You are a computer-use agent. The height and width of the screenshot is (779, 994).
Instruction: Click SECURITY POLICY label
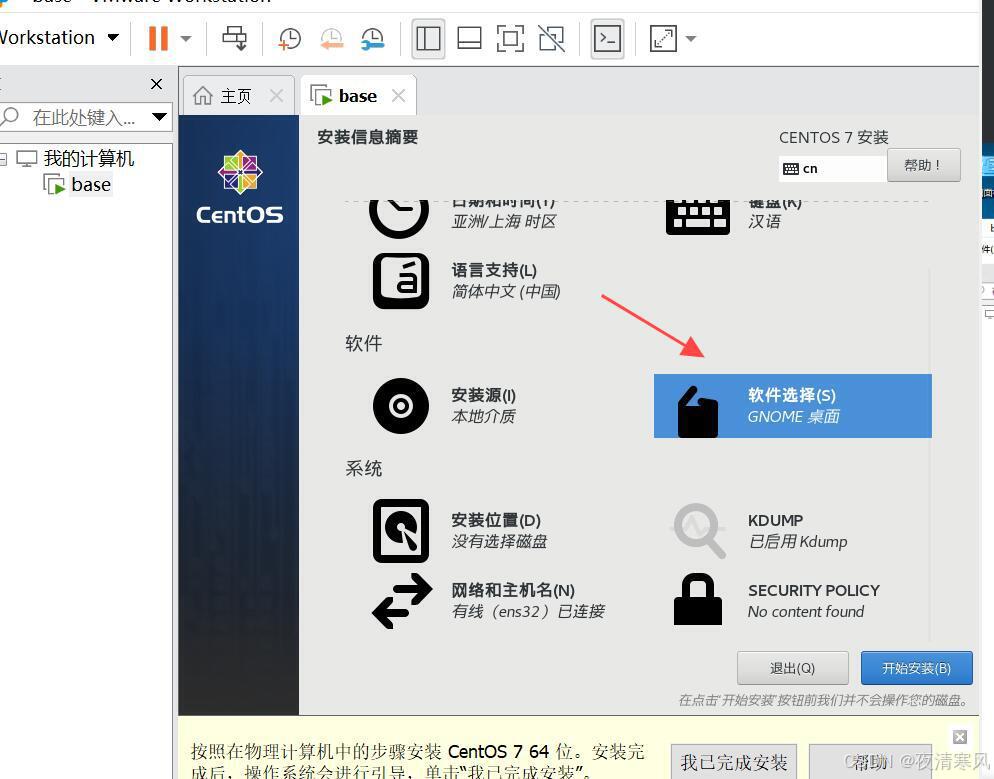[813, 590]
